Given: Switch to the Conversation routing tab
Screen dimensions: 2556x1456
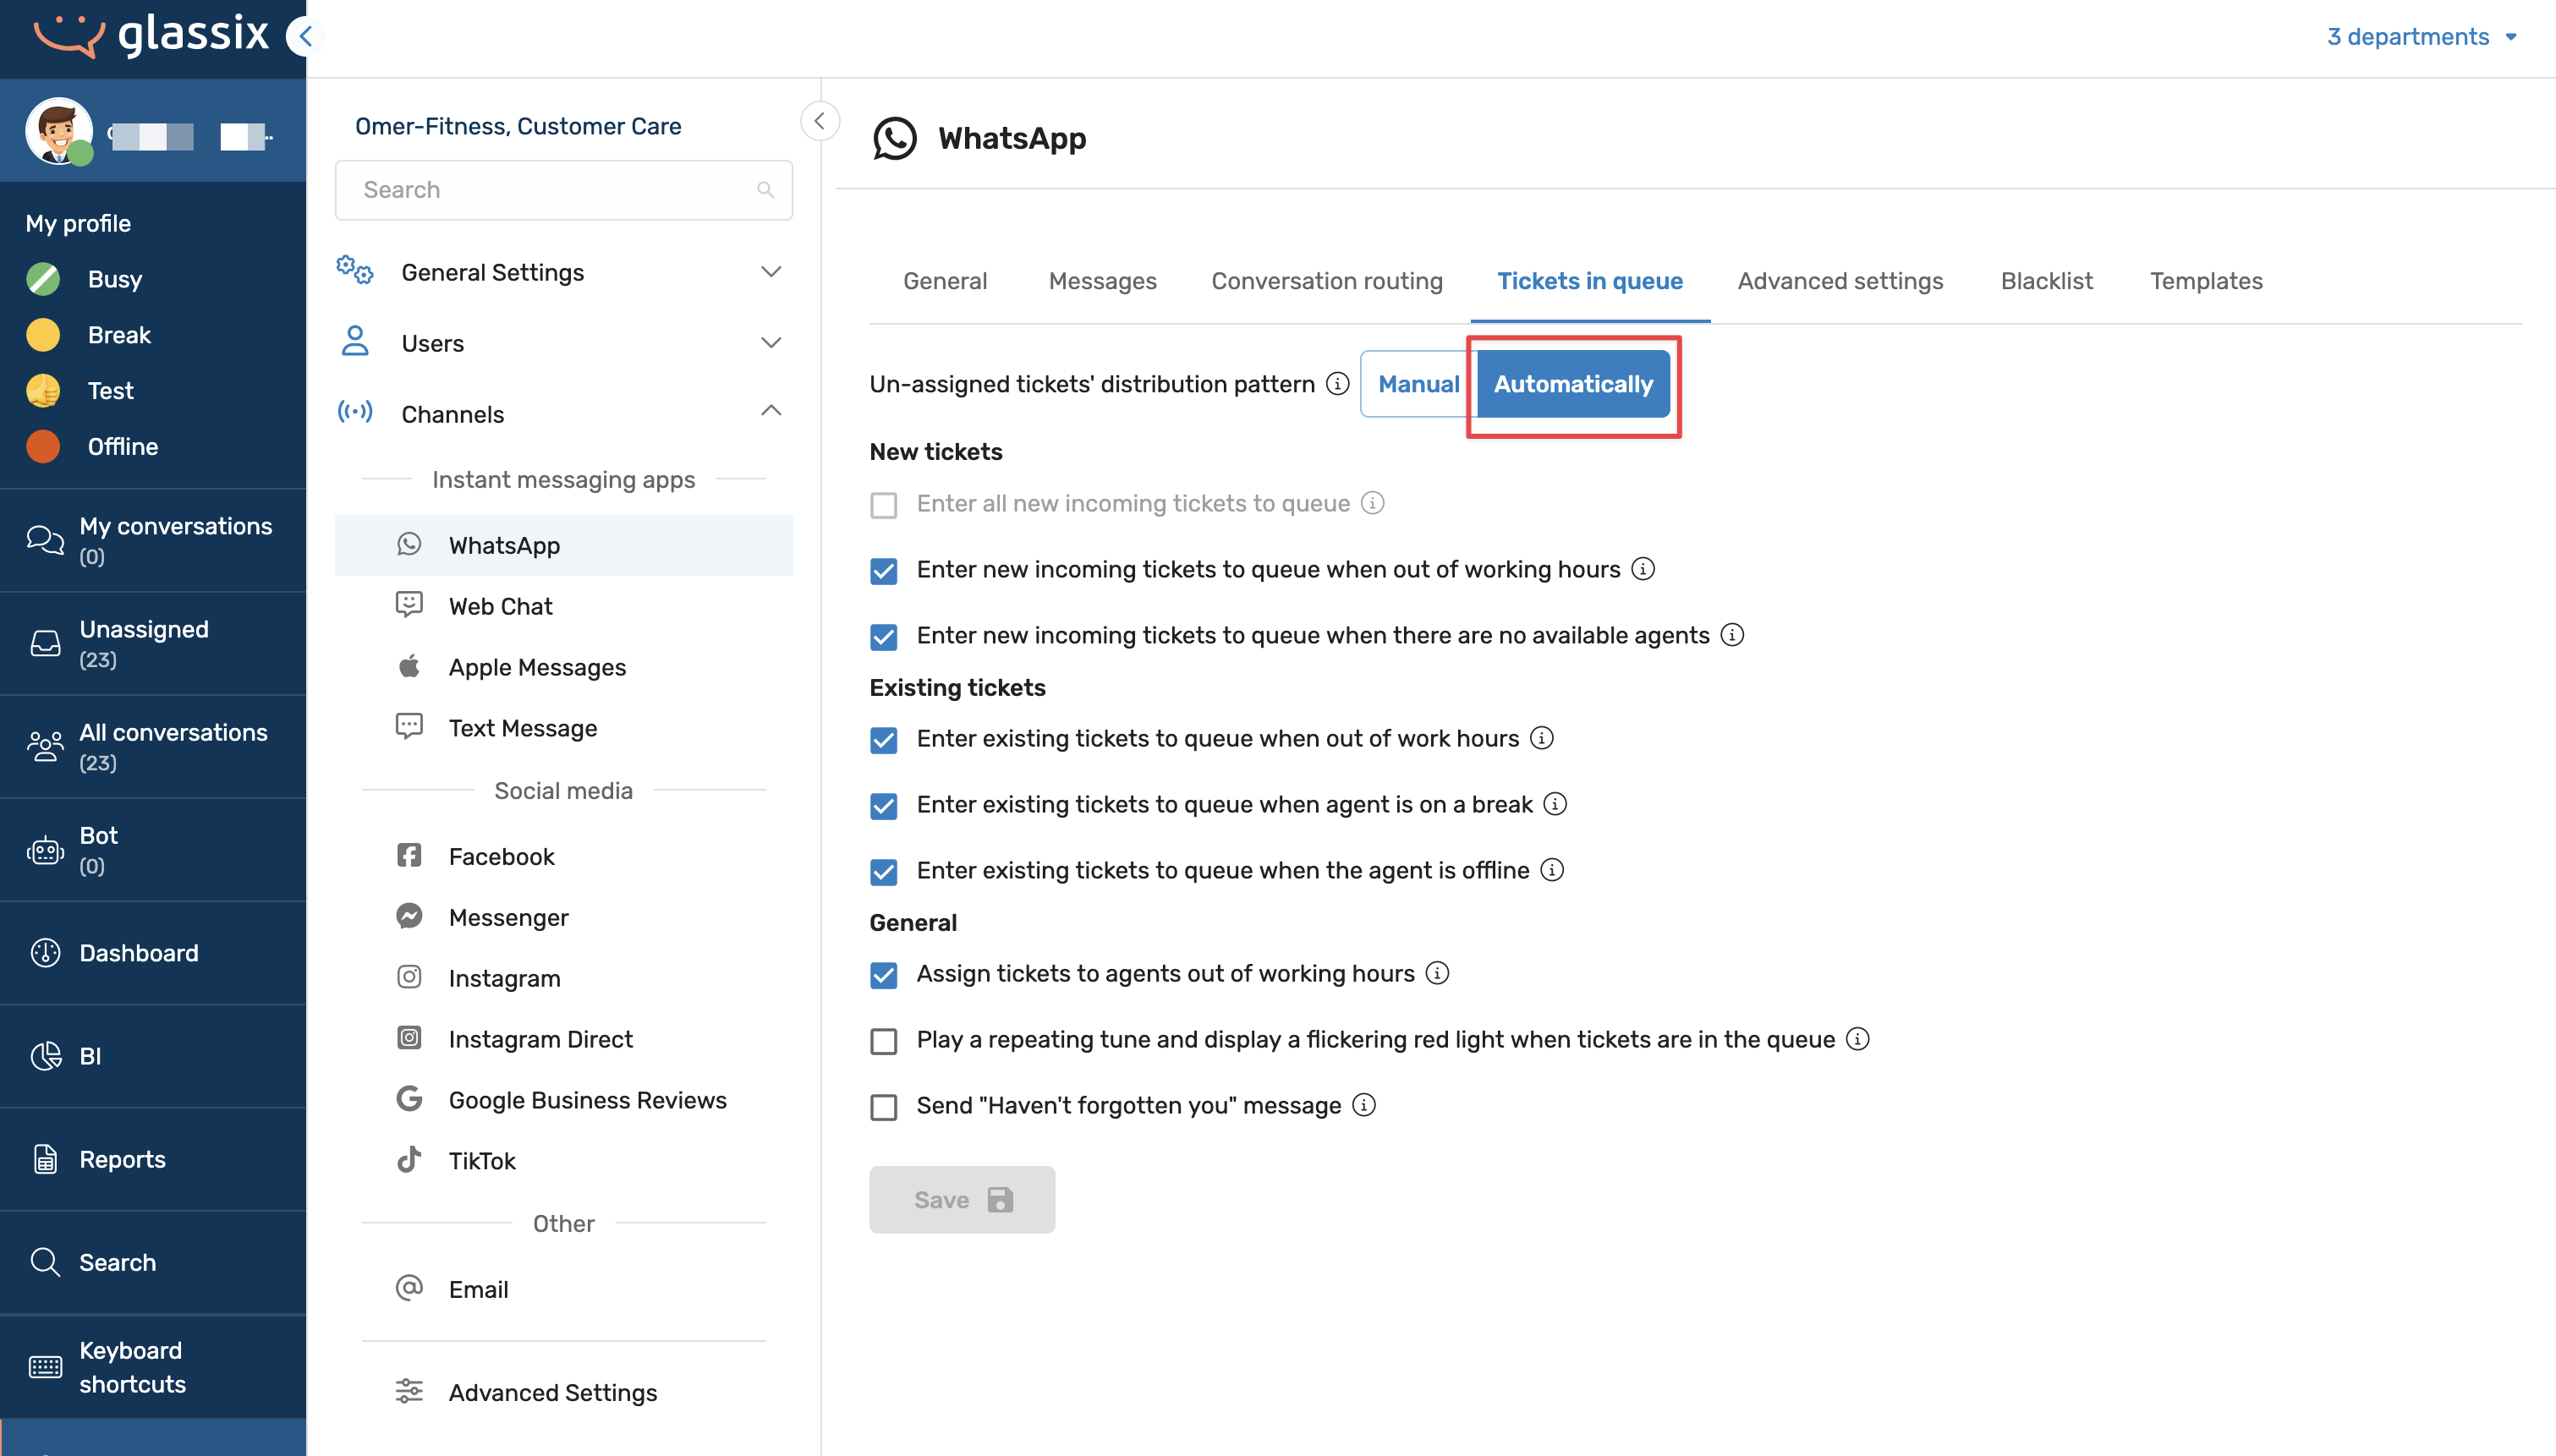Looking at the screenshot, I should (x=1326, y=281).
